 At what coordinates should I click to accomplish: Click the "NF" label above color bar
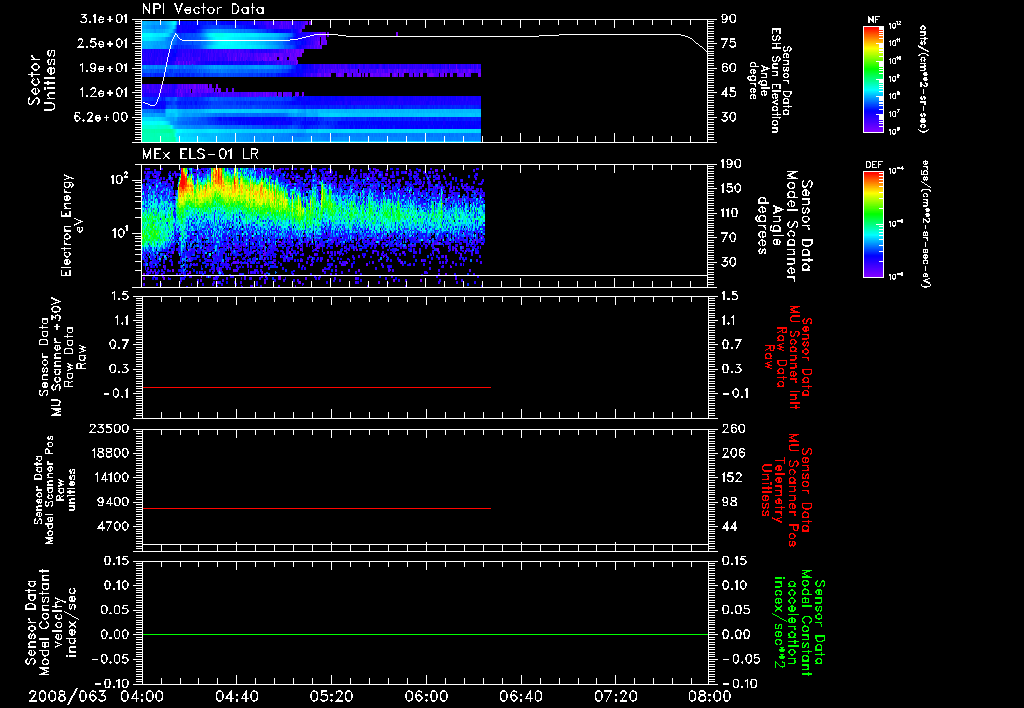pos(874,20)
